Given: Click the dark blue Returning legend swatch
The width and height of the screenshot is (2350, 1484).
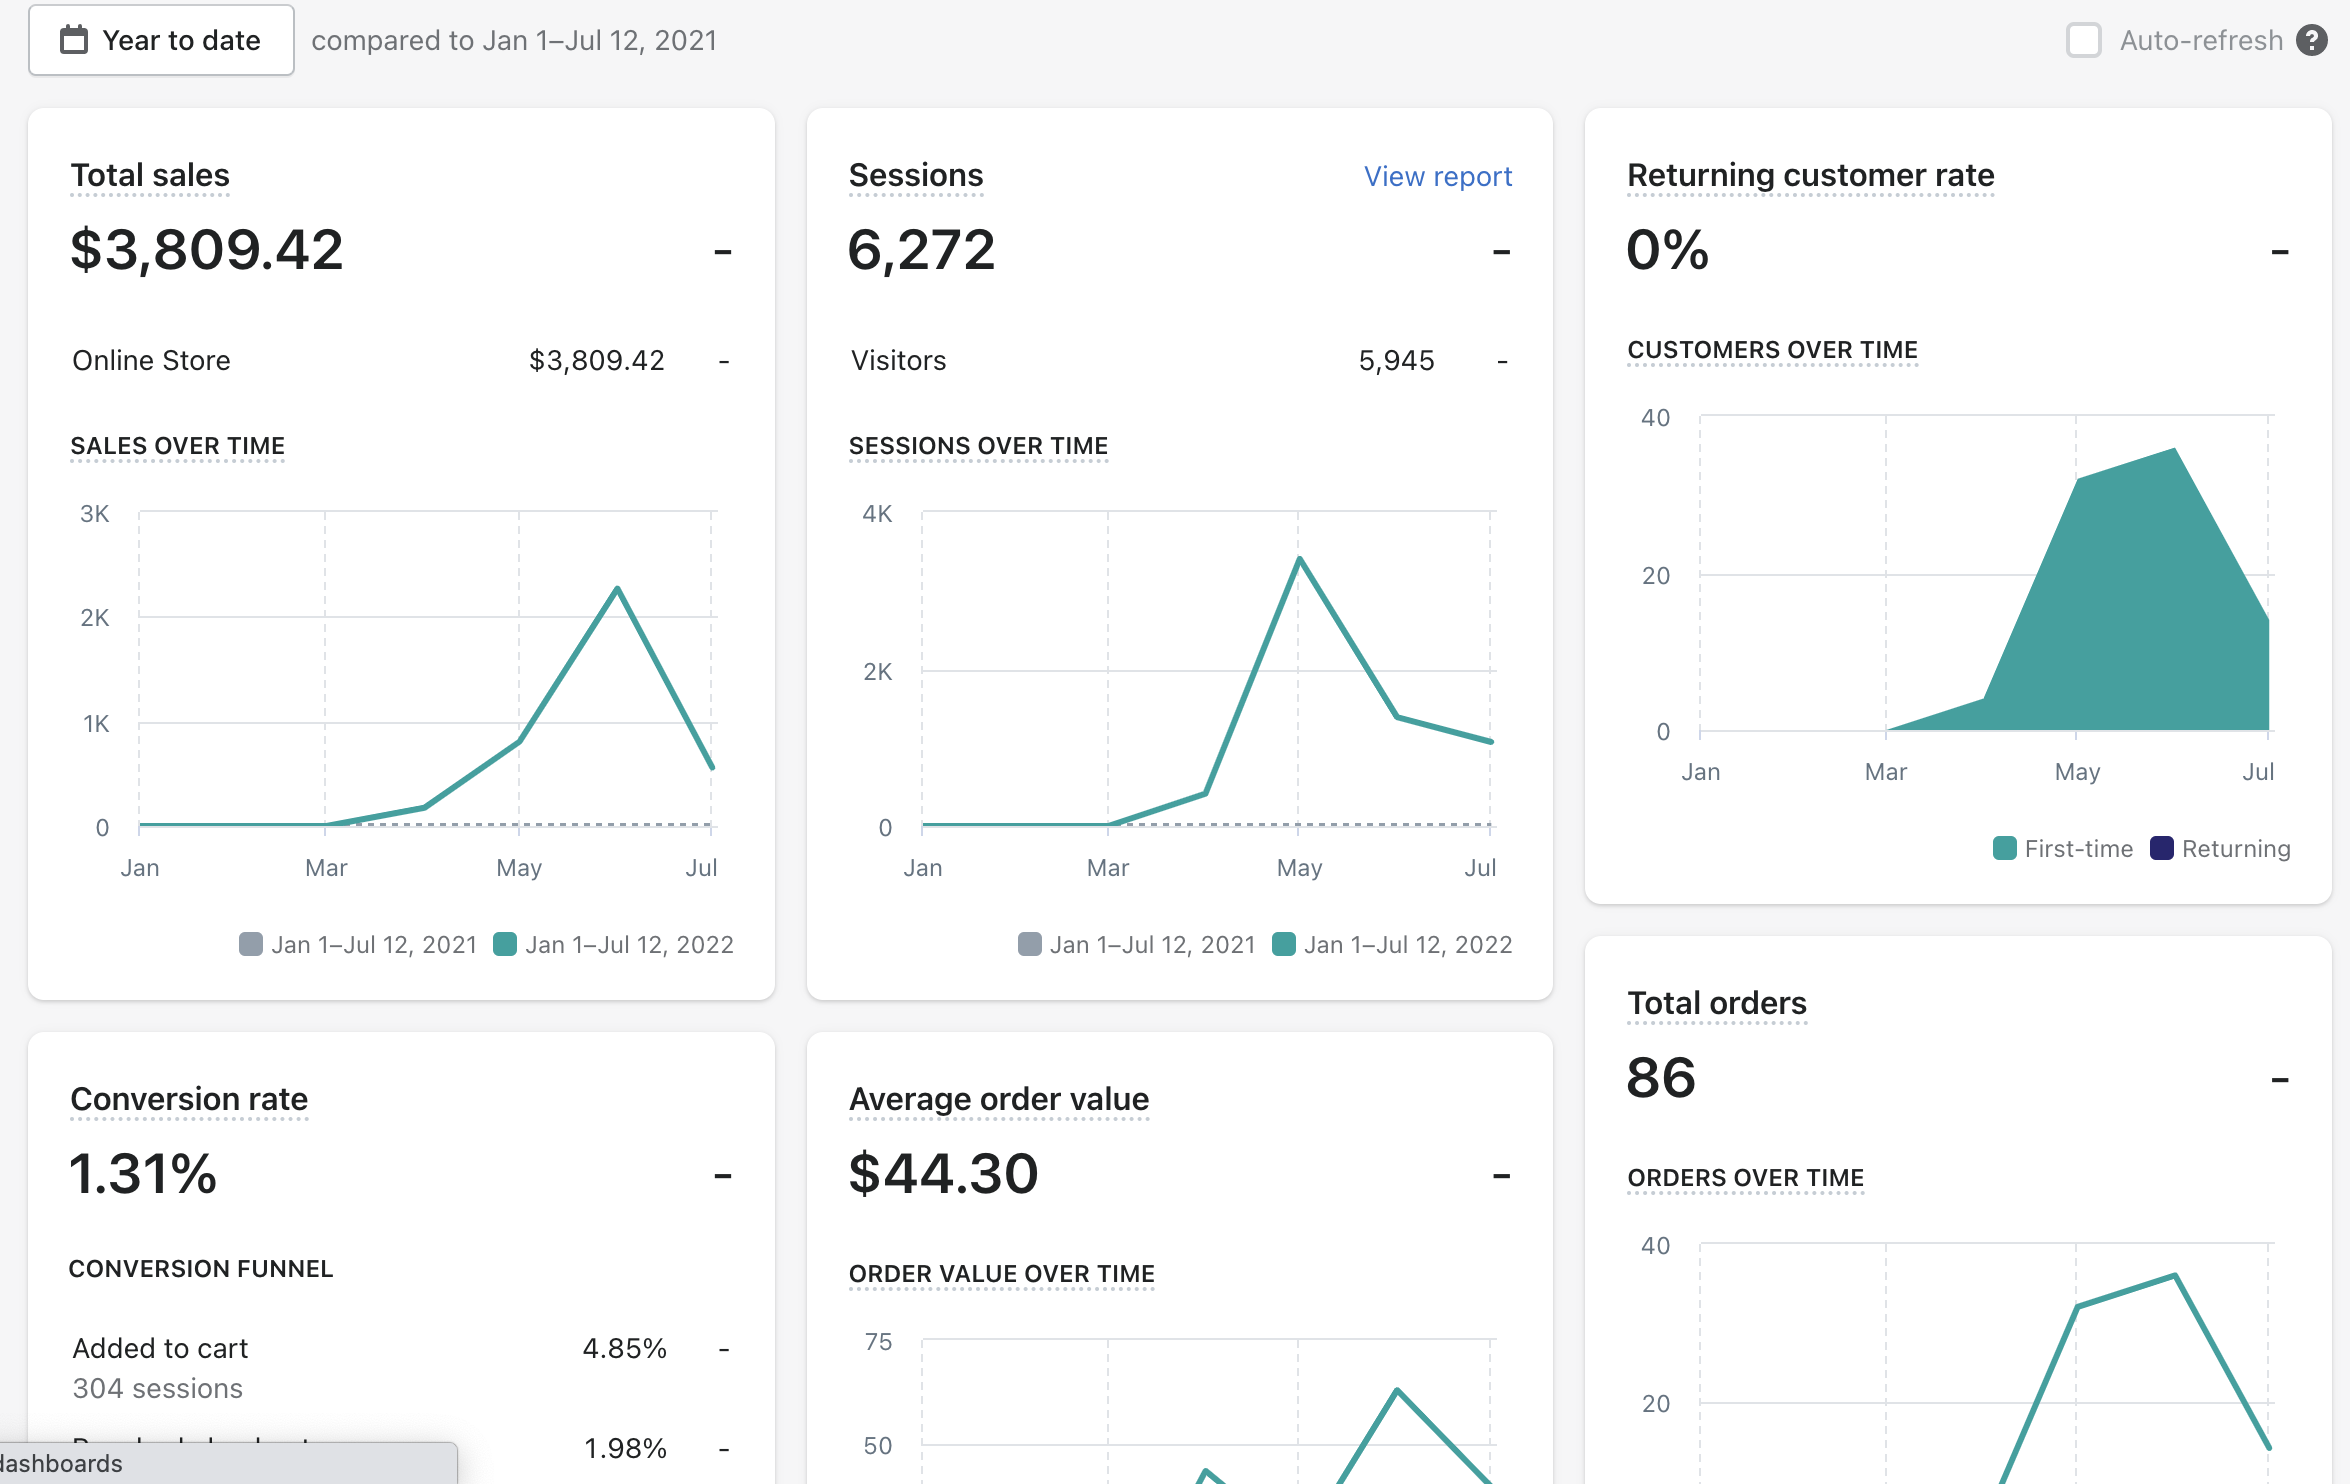Looking at the screenshot, I should pos(2161,848).
